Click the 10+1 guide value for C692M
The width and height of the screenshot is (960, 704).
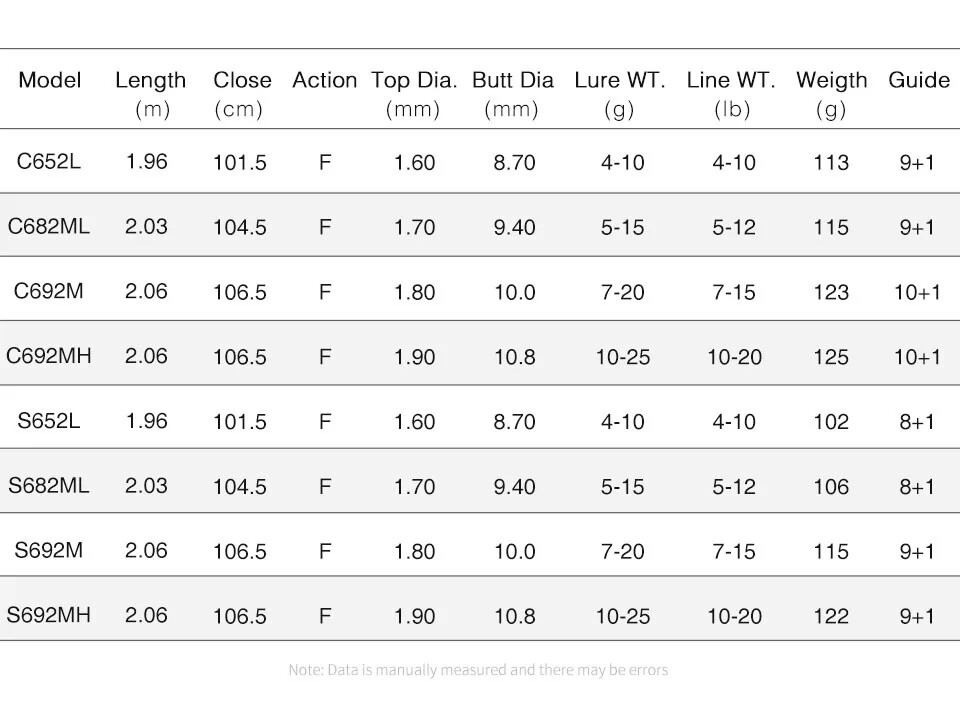click(x=917, y=292)
